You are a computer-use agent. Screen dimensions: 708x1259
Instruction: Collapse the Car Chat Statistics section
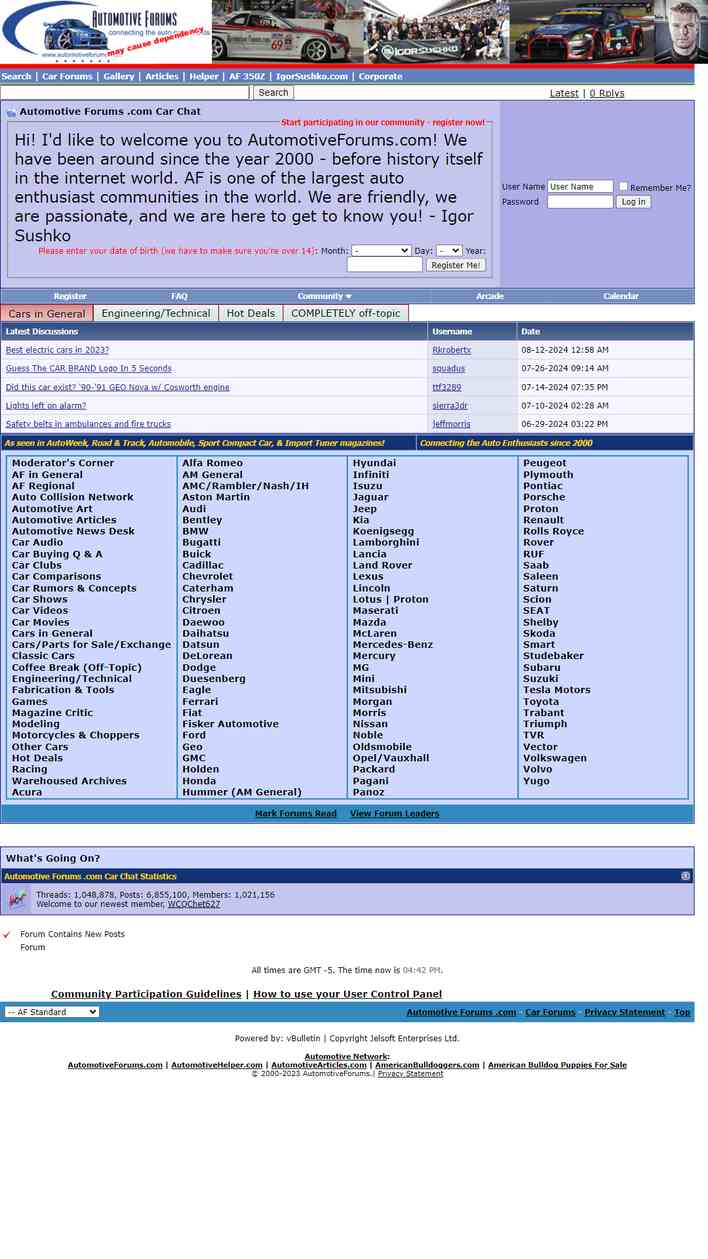[685, 876]
